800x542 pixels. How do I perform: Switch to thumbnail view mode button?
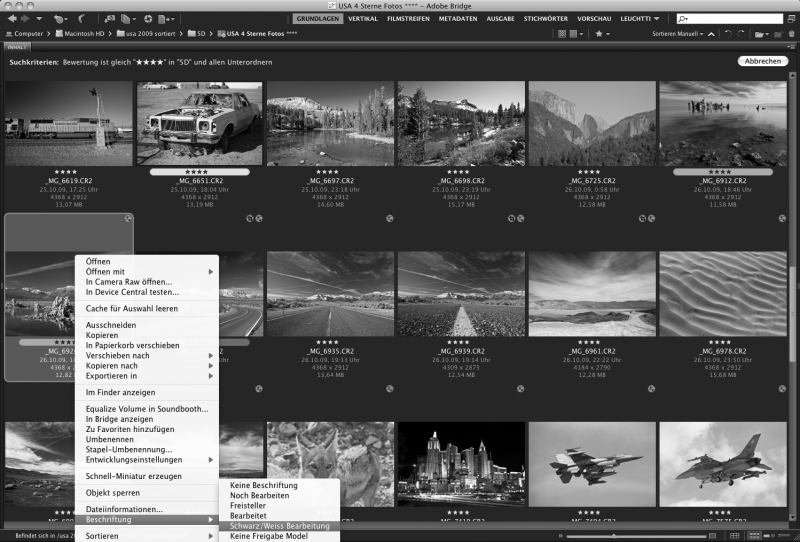click(x=754, y=535)
